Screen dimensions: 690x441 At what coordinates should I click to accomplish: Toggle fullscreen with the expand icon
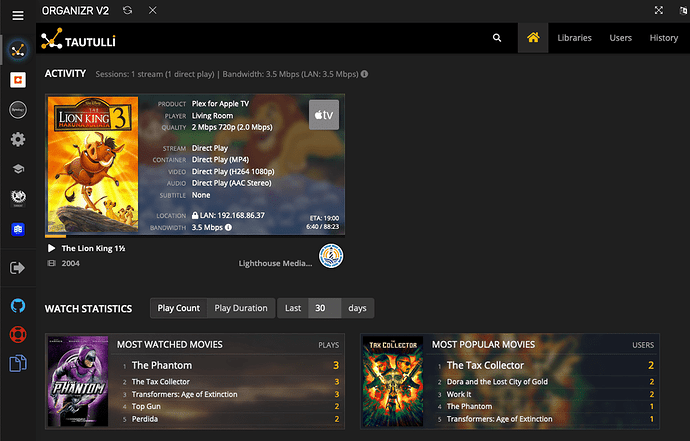[x=659, y=10]
